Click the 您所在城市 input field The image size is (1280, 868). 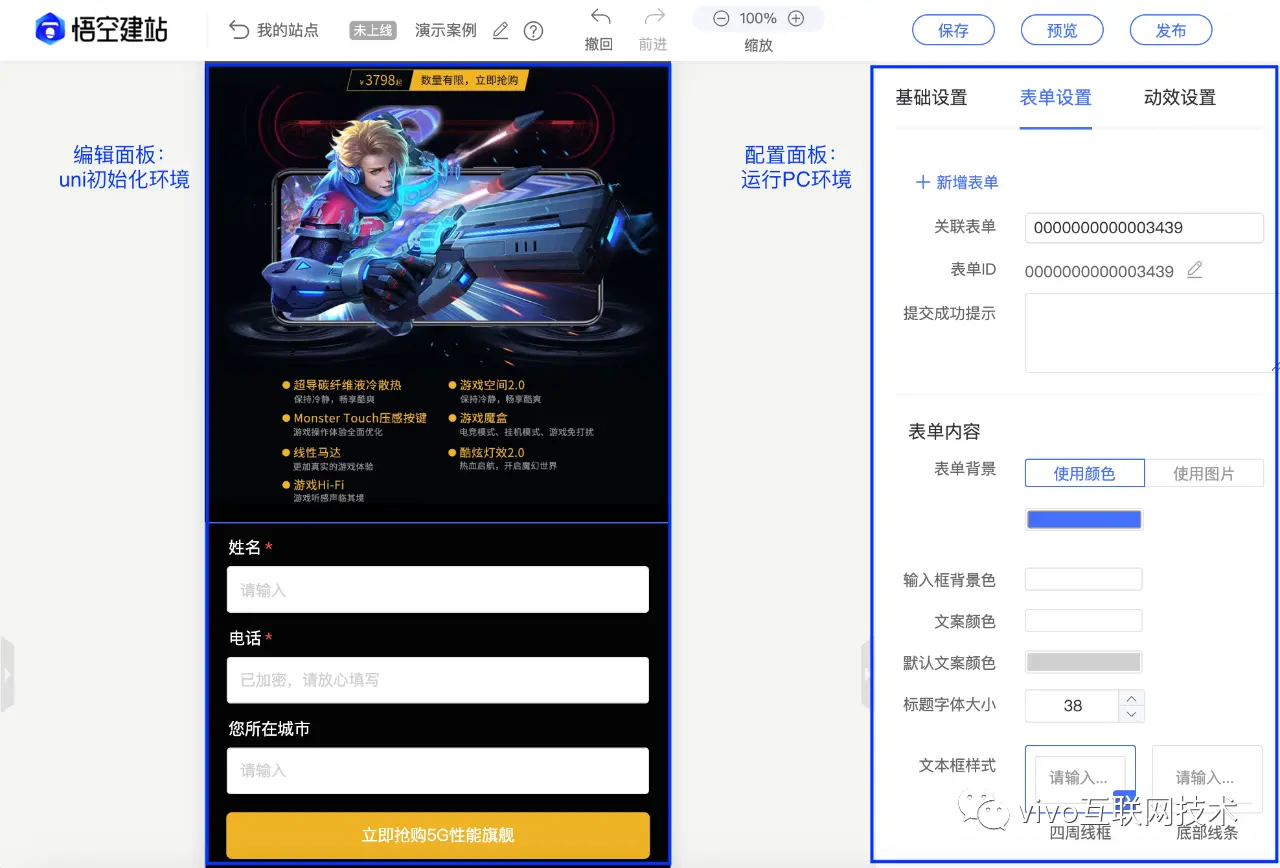click(x=438, y=771)
